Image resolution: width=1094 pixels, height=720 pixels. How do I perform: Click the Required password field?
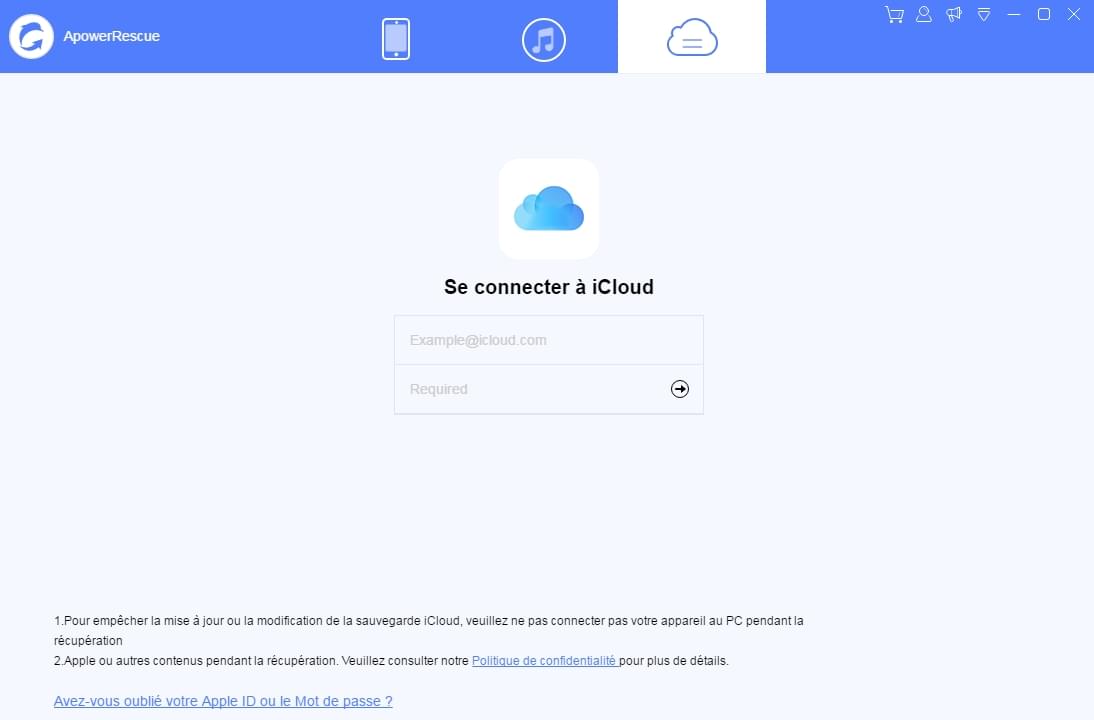point(520,389)
